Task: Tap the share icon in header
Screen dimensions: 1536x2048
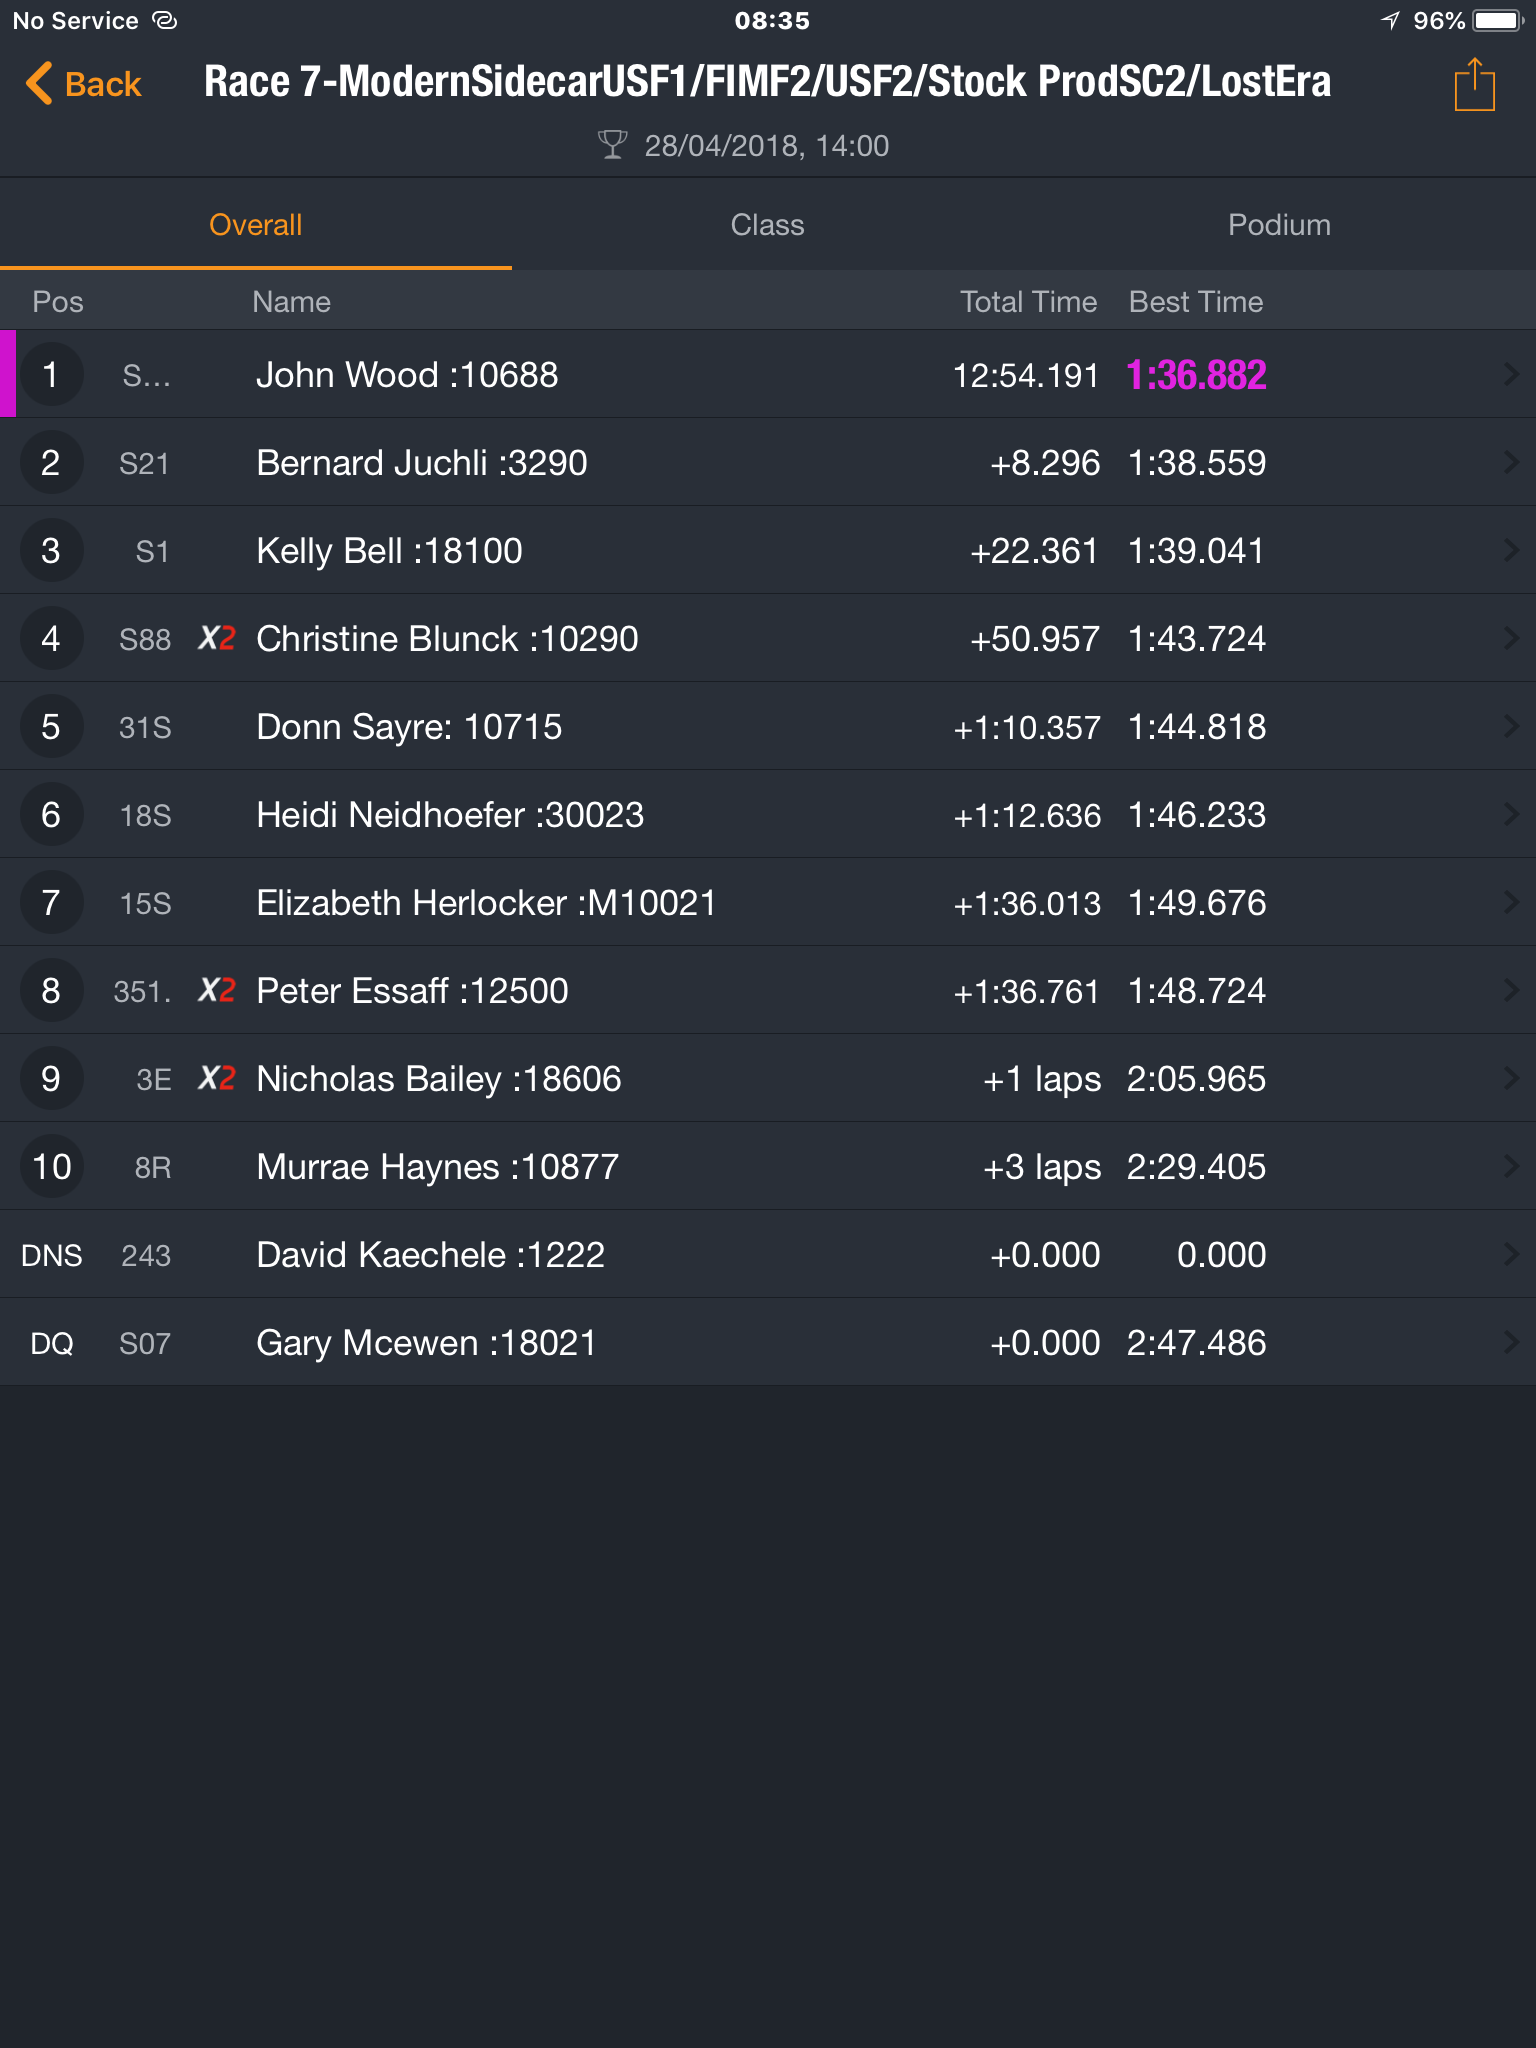Action: pyautogui.click(x=1474, y=85)
